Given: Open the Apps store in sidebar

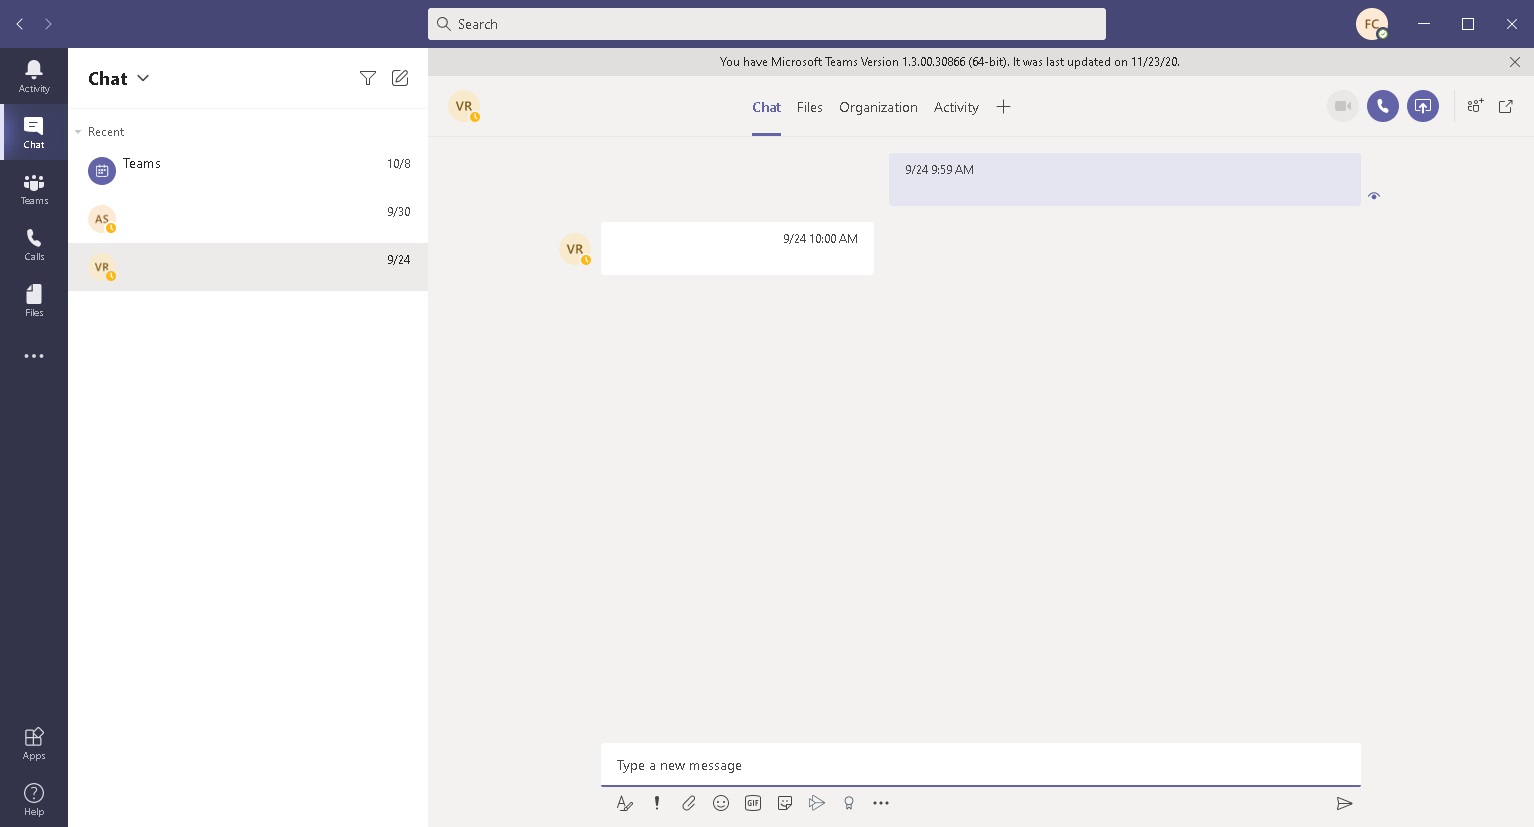Looking at the screenshot, I should (34, 743).
